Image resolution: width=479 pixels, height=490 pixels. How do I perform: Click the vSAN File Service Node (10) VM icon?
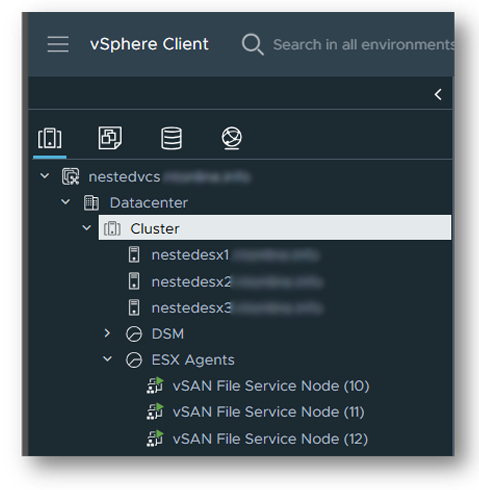click(x=155, y=386)
